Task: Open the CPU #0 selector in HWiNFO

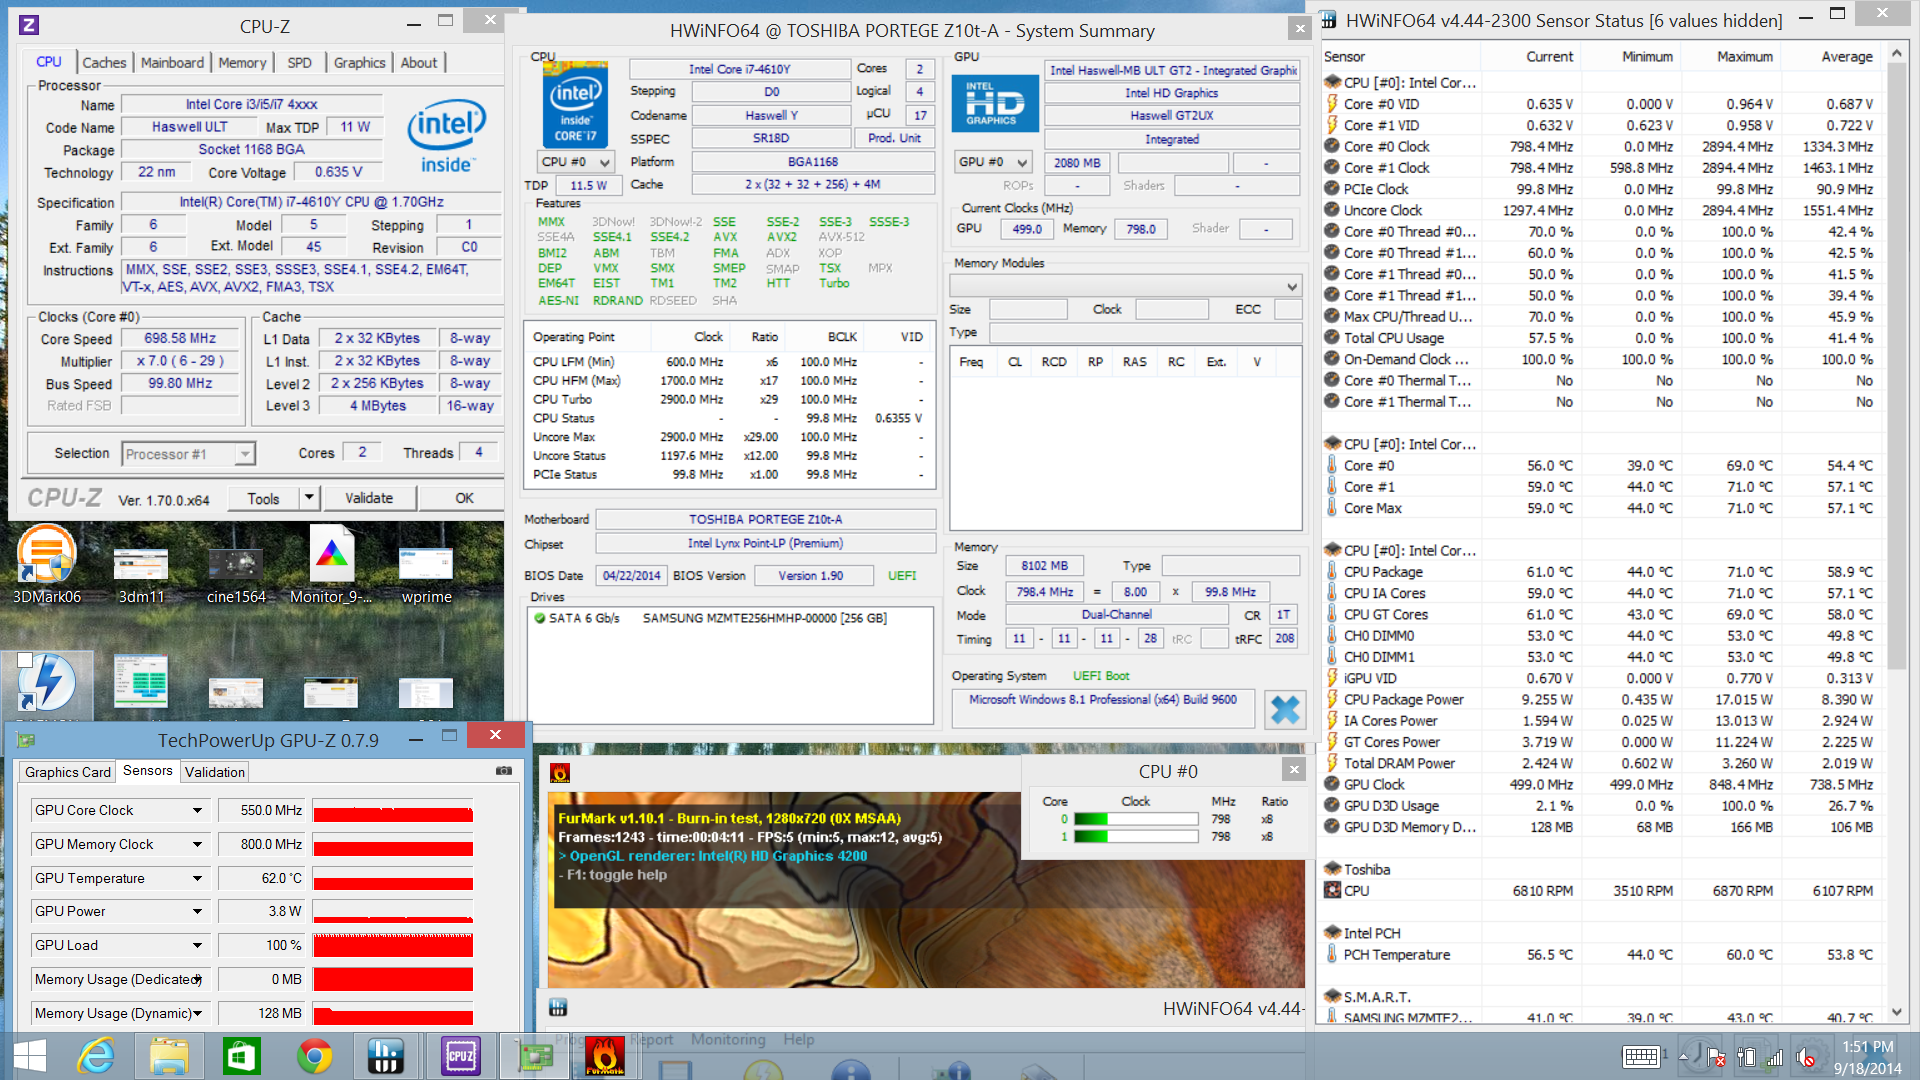Action: [576, 161]
